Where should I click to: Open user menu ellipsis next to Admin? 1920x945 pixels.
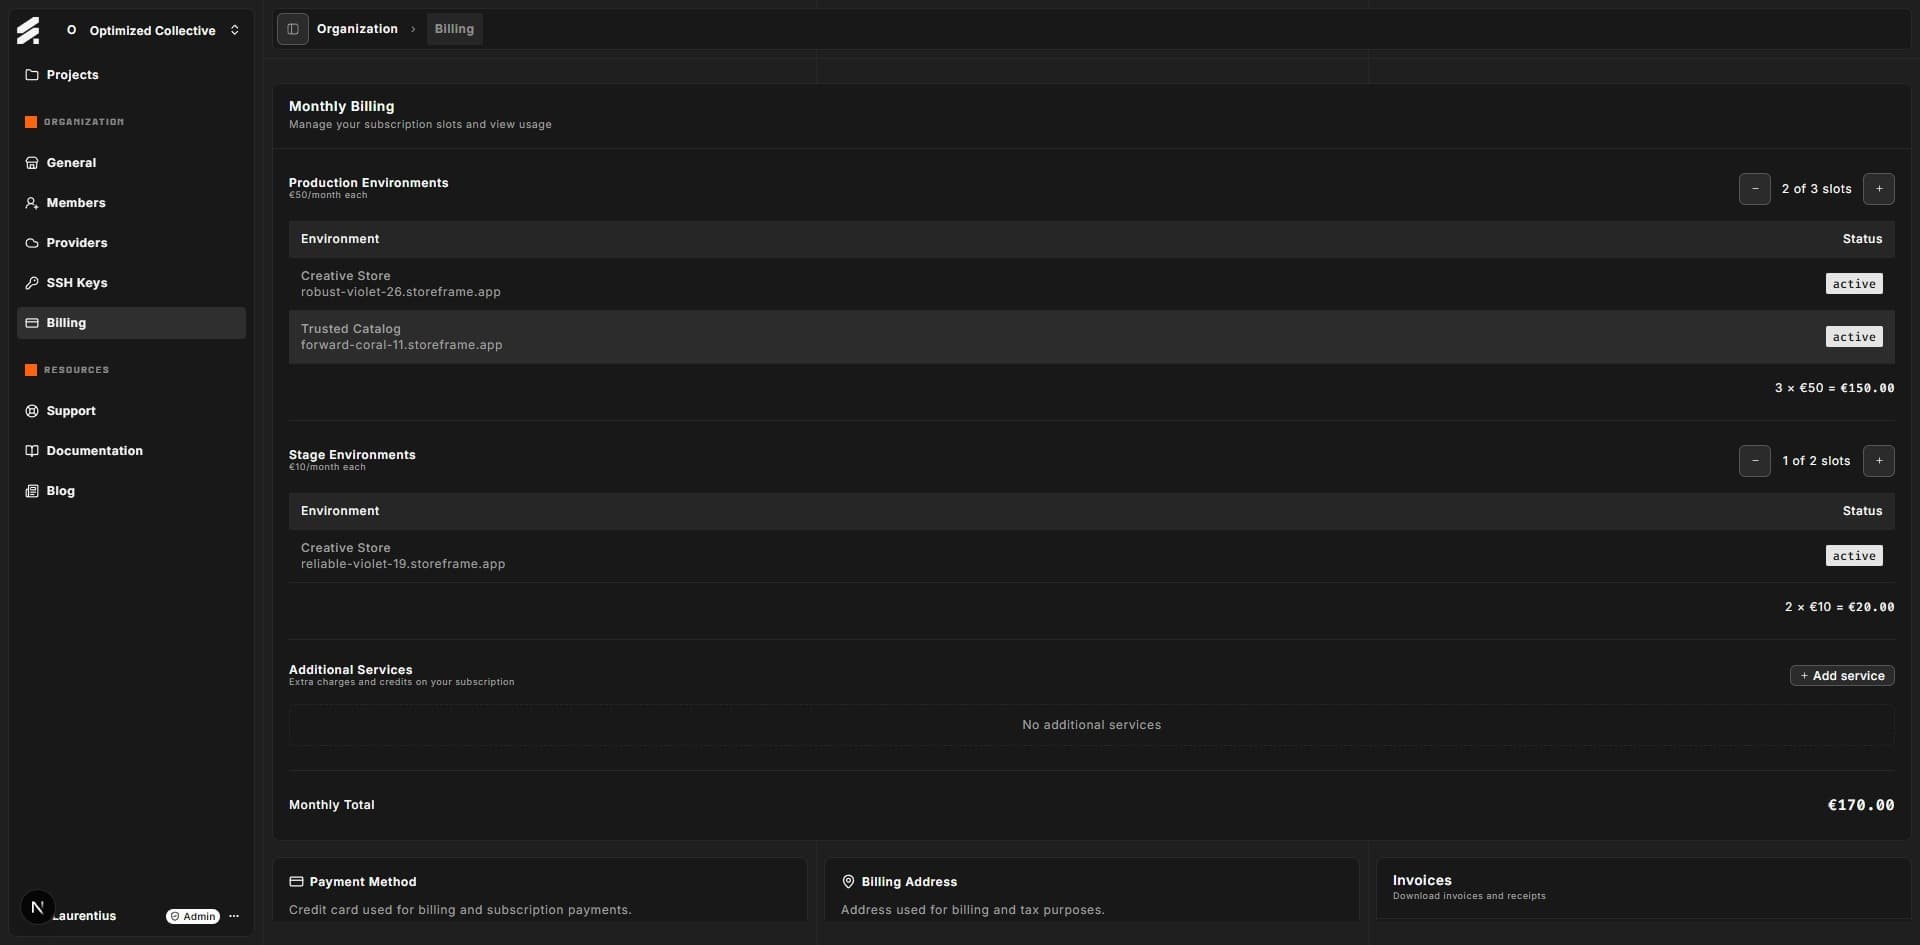pos(234,916)
